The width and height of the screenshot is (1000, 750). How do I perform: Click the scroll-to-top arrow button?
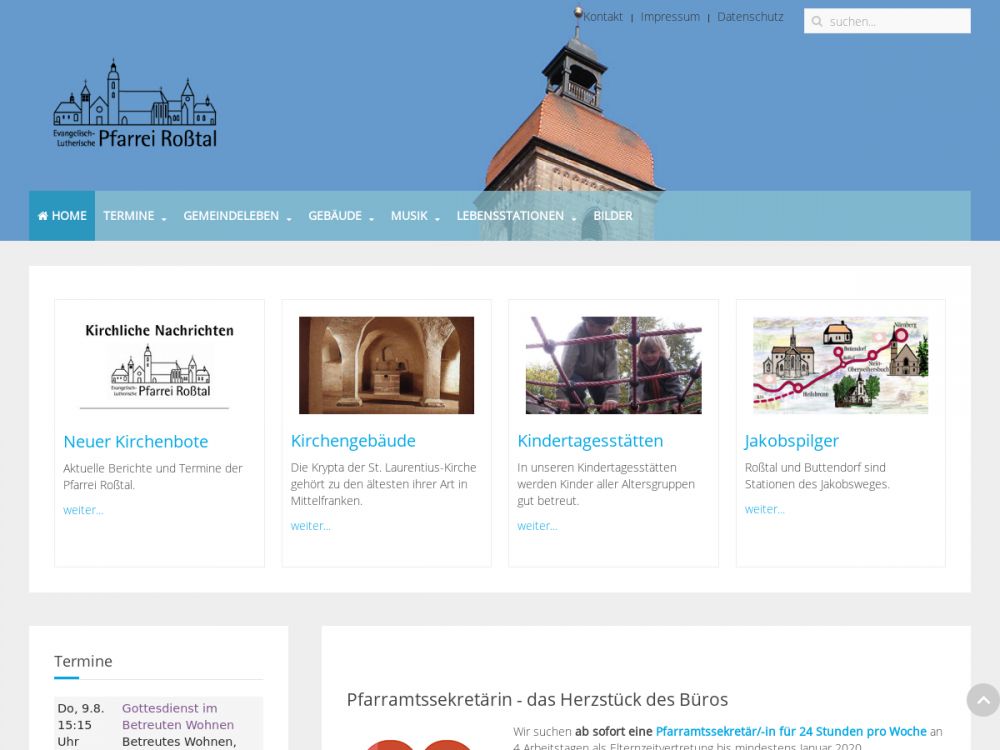point(982,700)
